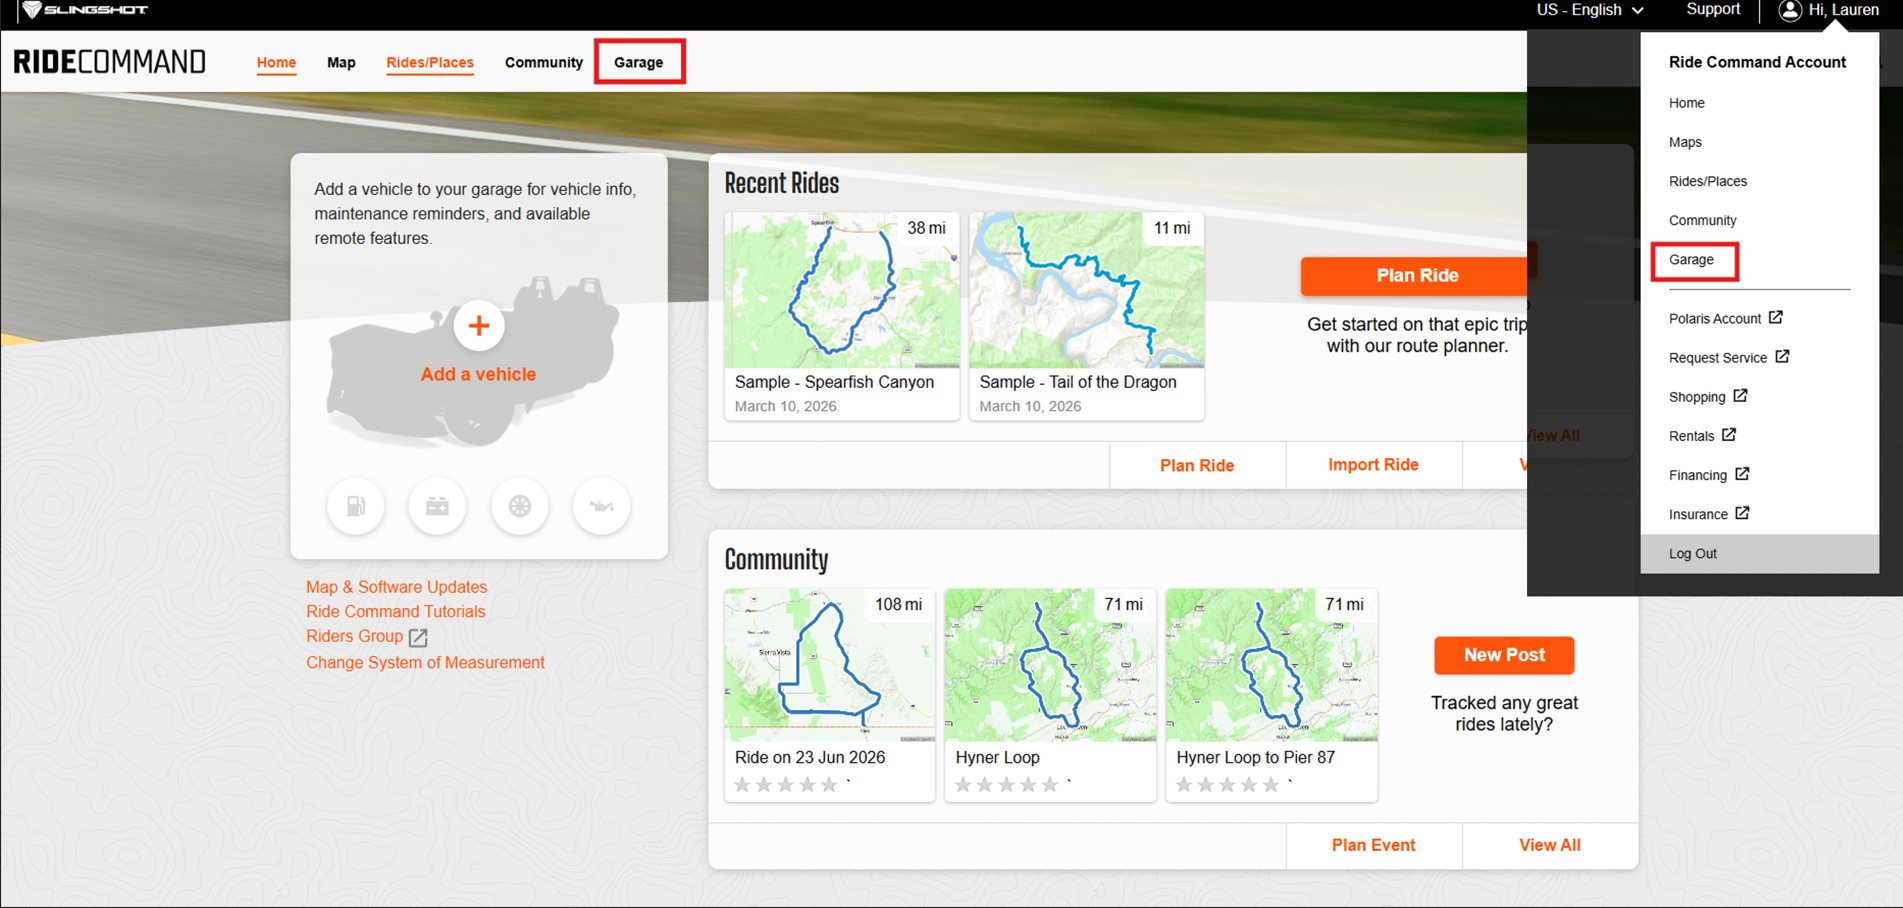Click external link icon next to Riders Group
This screenshot has height=908, width=1903.
point(418,637)
